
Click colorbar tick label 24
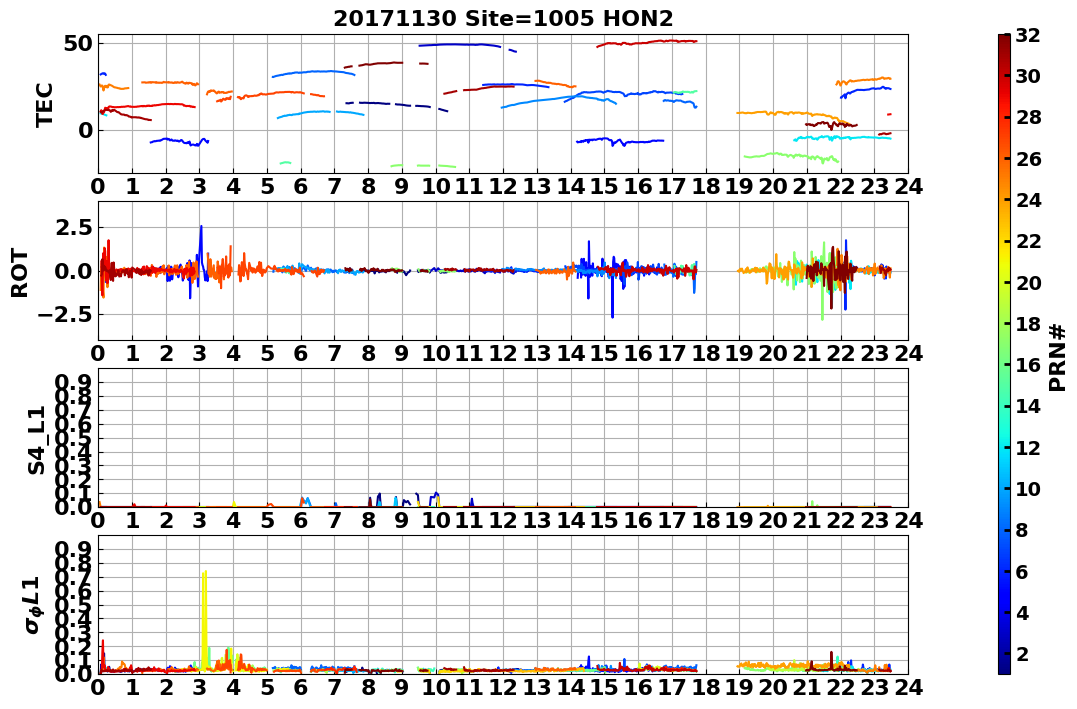coord(1028,200)
